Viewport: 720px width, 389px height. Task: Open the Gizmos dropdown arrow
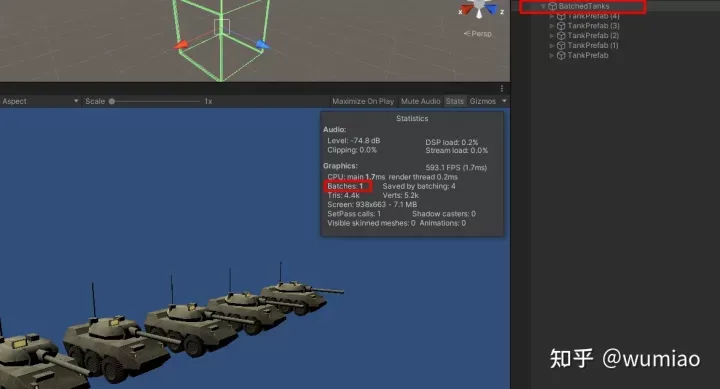tap(504, 101)
